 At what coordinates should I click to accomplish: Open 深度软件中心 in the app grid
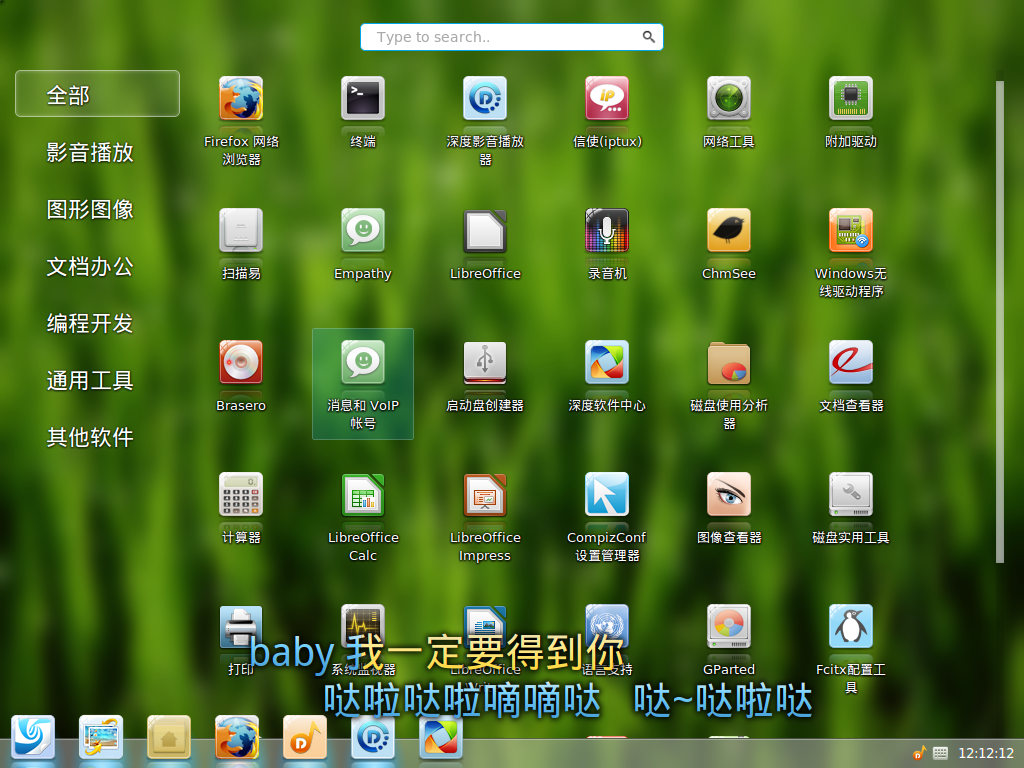point(607,362)
